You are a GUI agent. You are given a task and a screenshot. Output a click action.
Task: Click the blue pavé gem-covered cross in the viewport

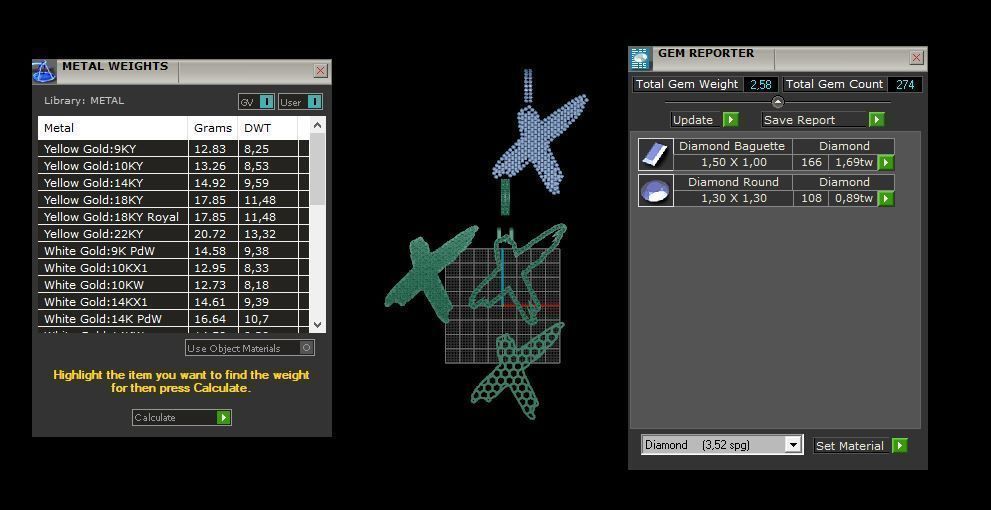[x=538, y=142]
